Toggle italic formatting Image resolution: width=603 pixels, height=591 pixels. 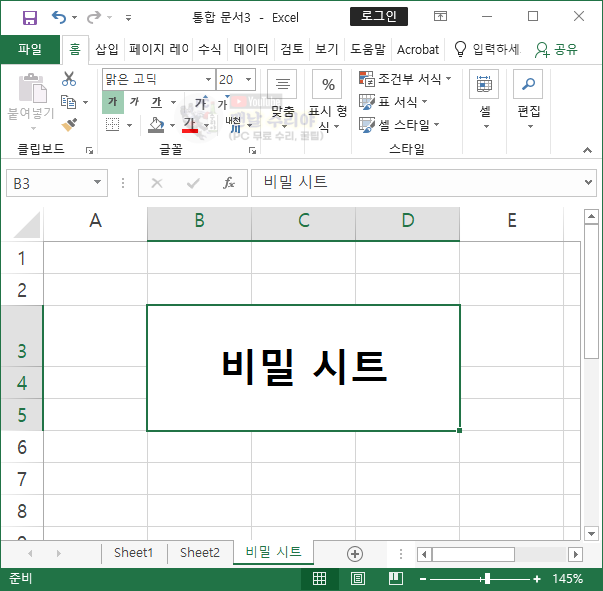click(134, 102)
